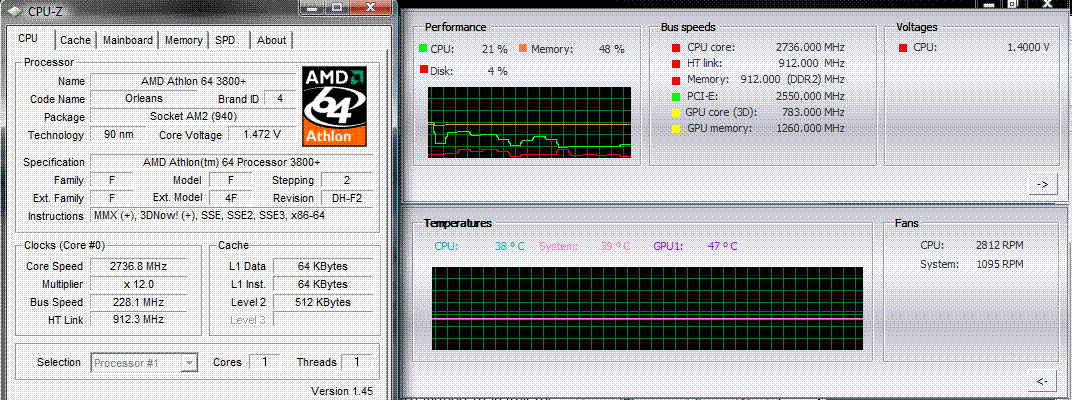Click the Core Speed value '2736.8 MHz'
The image size is (1072, 400).
(x=138, y=266)
